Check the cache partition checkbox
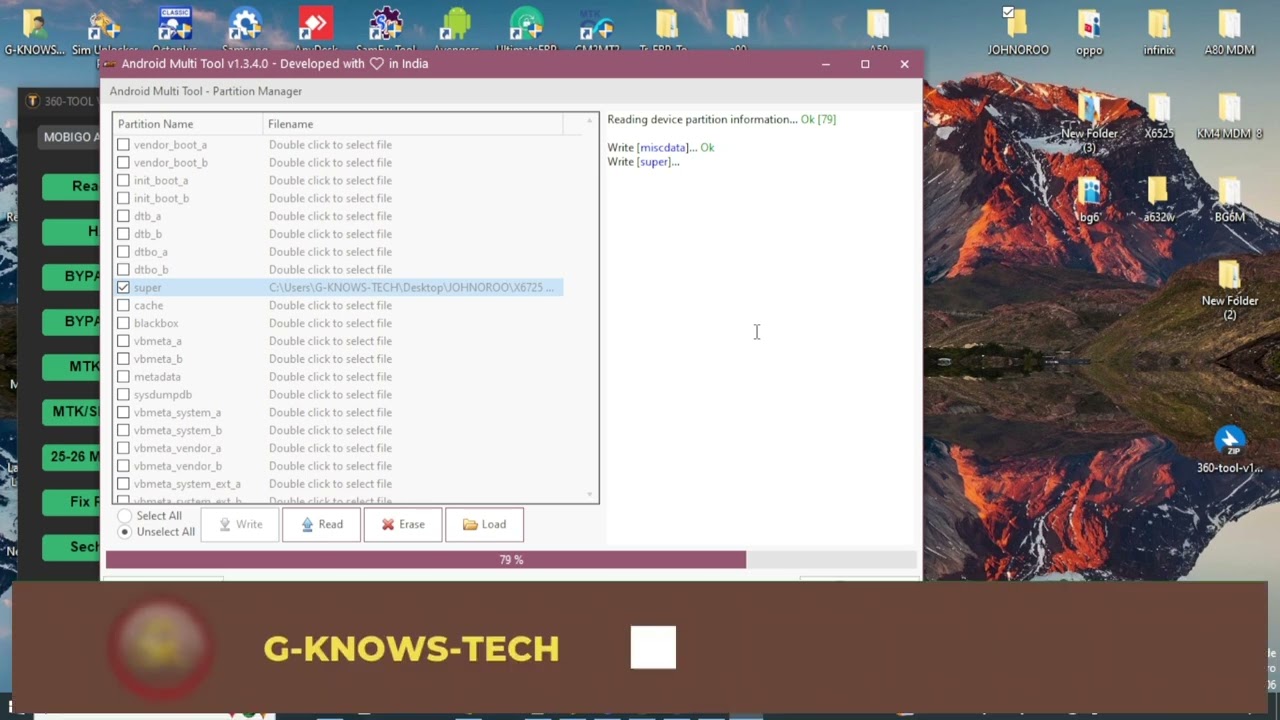The image size is (1280, 720). click(x=123, y=306)
